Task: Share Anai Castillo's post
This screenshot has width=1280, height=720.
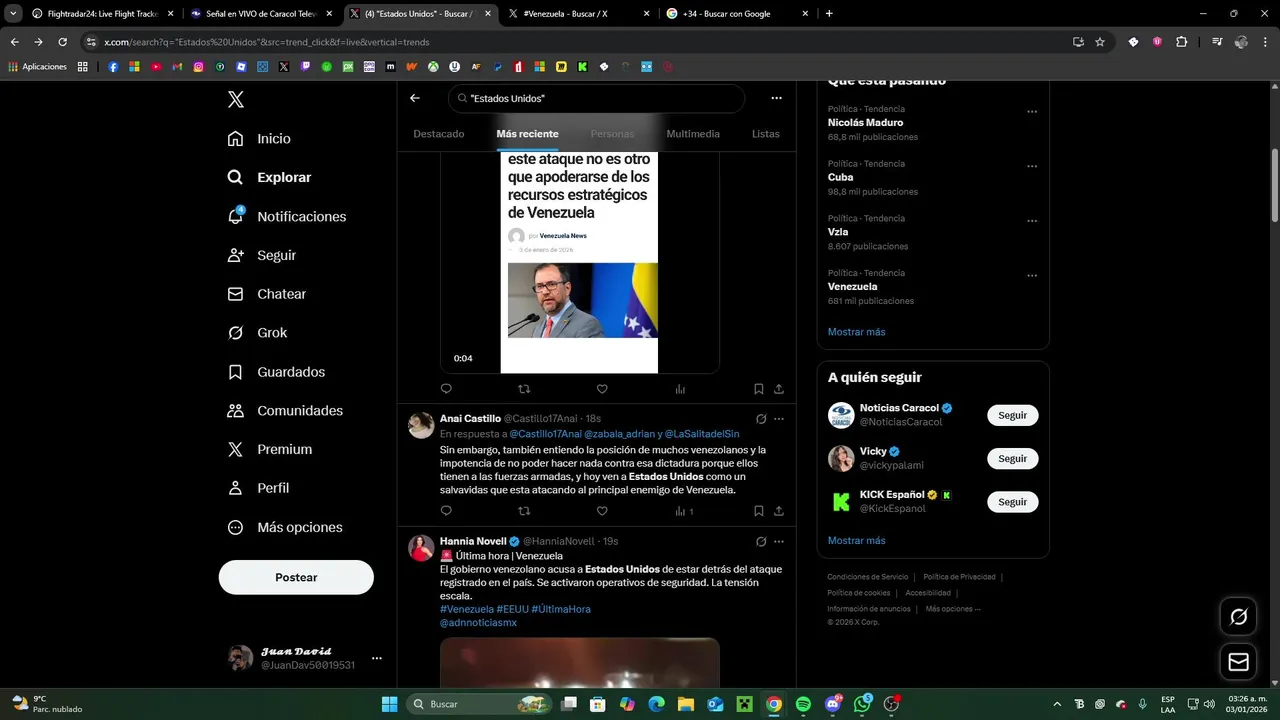Action: point(779,511)
